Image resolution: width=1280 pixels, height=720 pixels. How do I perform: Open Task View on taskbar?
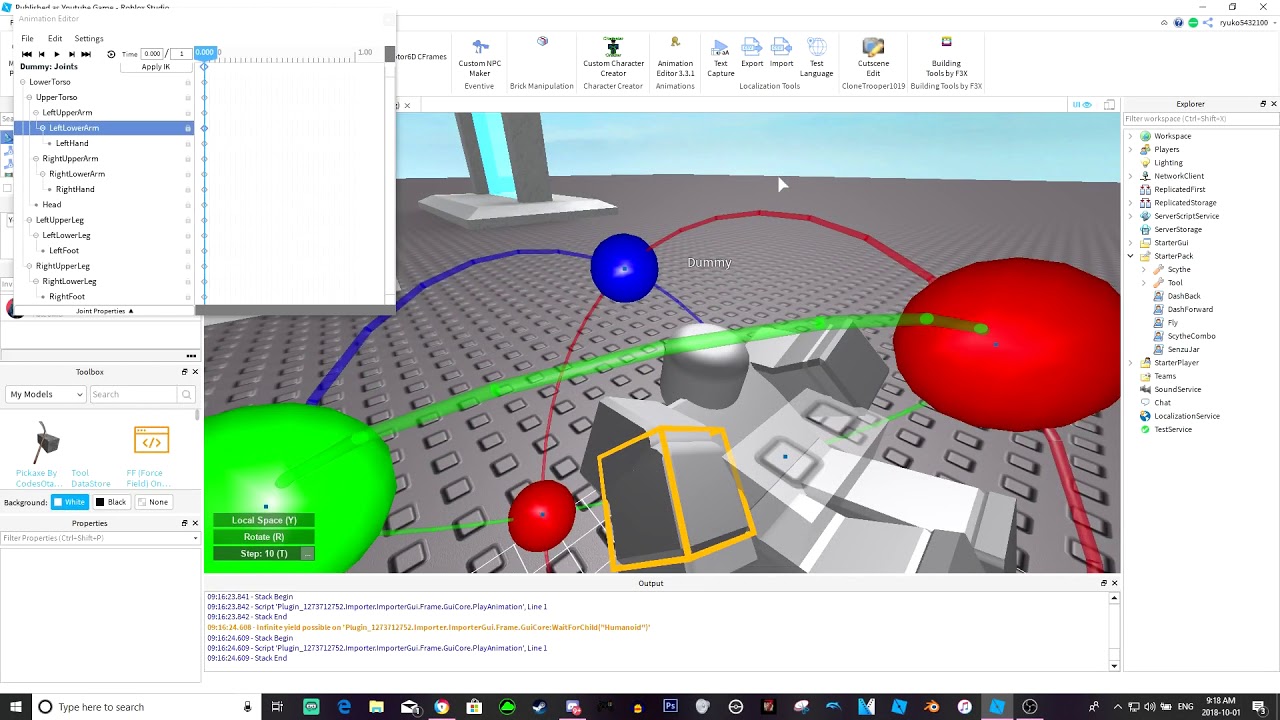277,707
